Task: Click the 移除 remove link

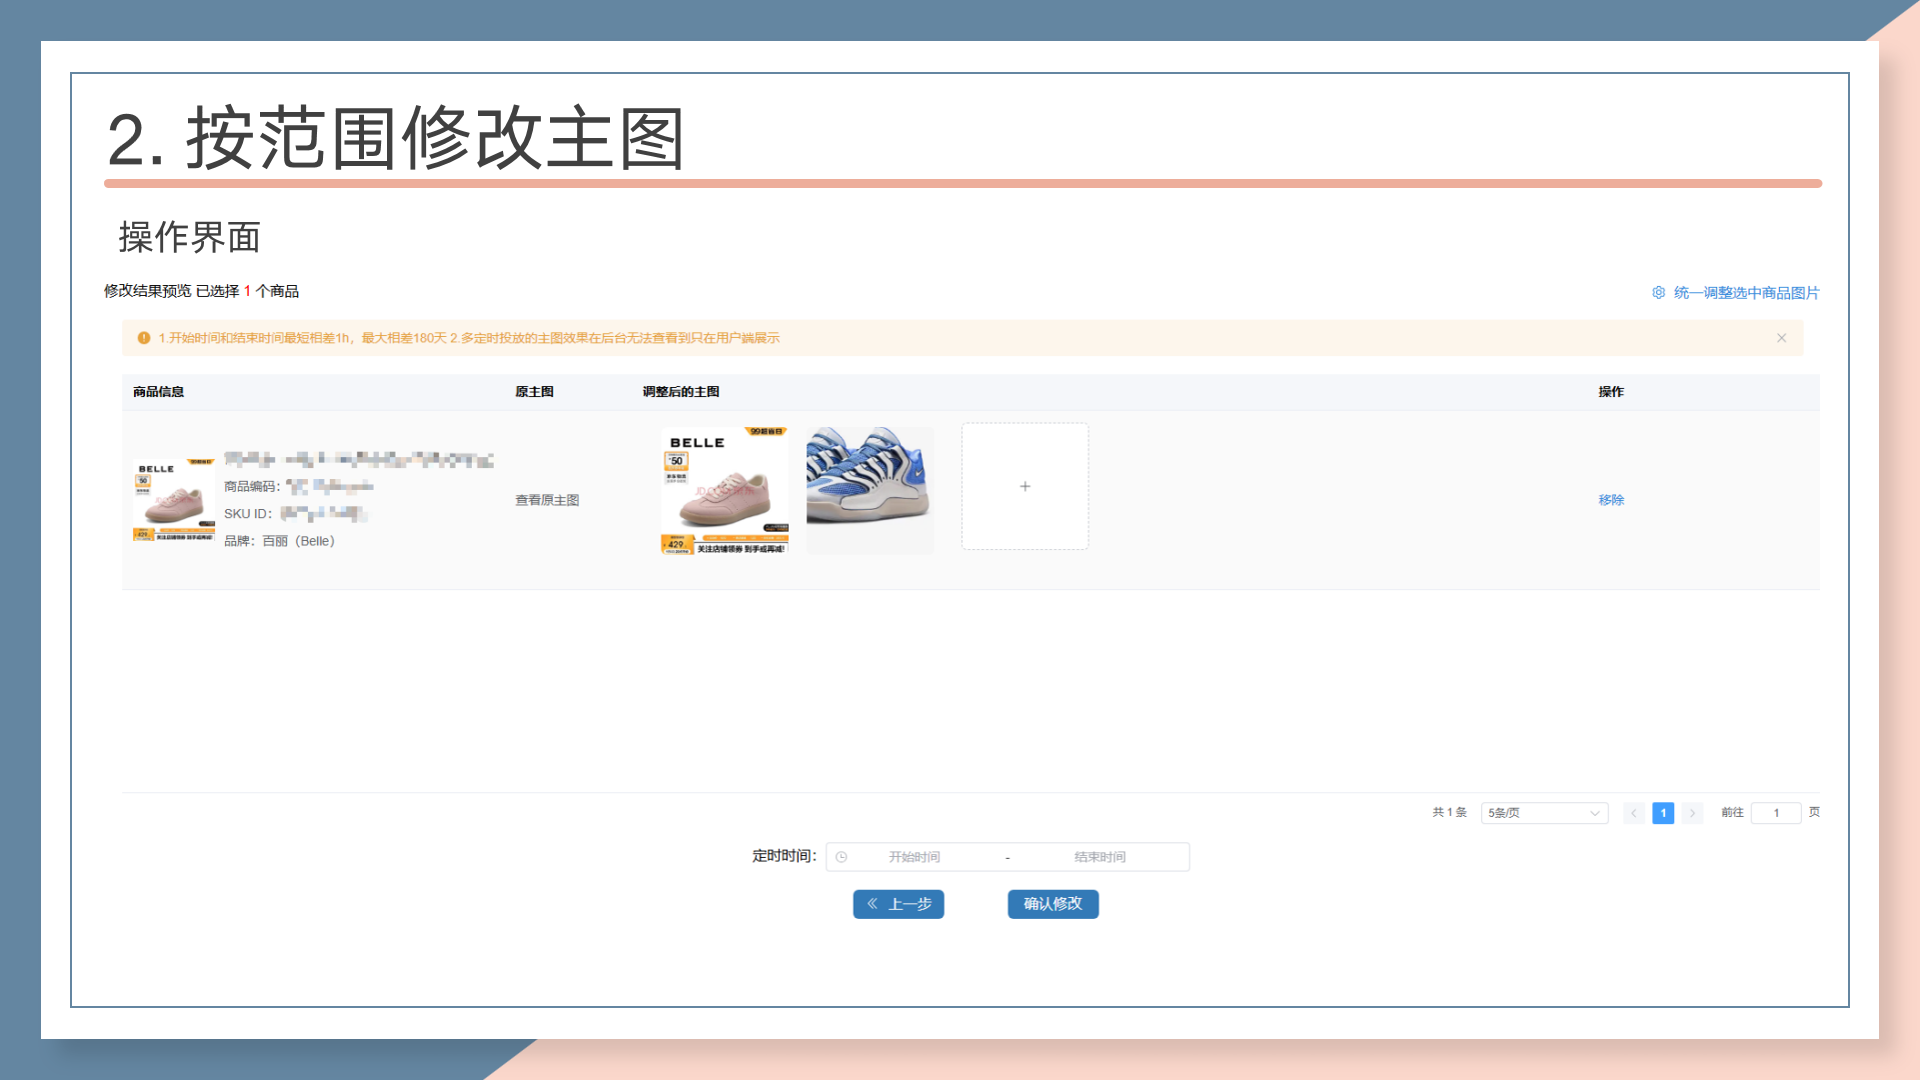Action: (1610, 500)
